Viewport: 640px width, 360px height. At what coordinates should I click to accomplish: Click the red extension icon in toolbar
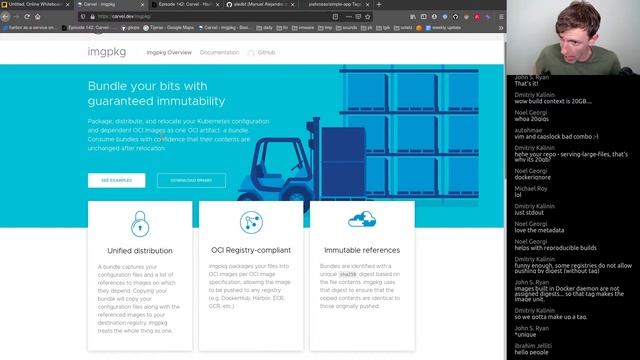click(x=477, y=17)
